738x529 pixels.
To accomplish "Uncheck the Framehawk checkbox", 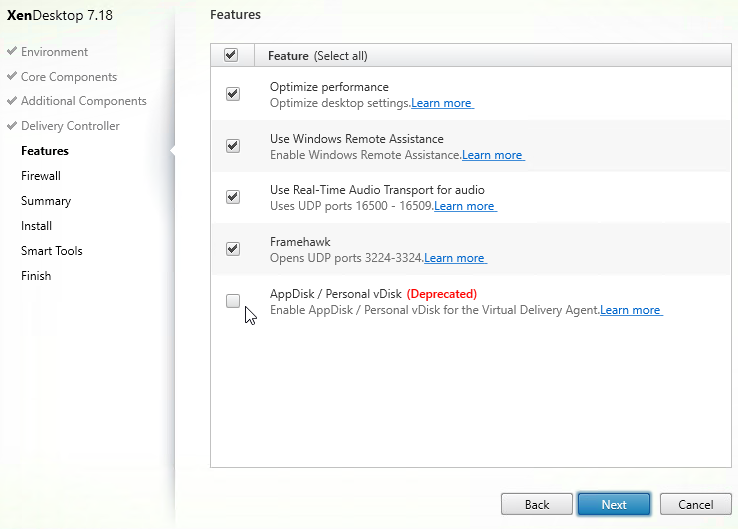I will coord(233,248).
